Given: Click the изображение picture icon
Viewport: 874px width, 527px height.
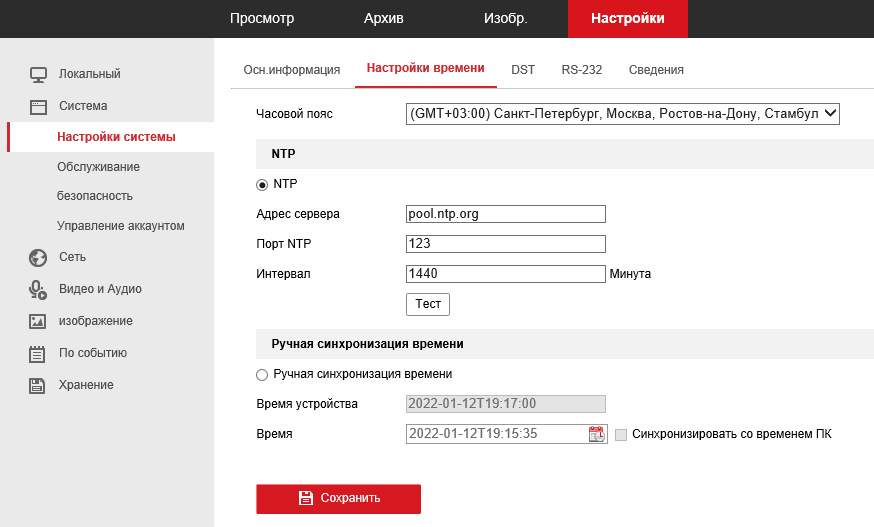Looking at the screenshot, I should click(37, 321).
